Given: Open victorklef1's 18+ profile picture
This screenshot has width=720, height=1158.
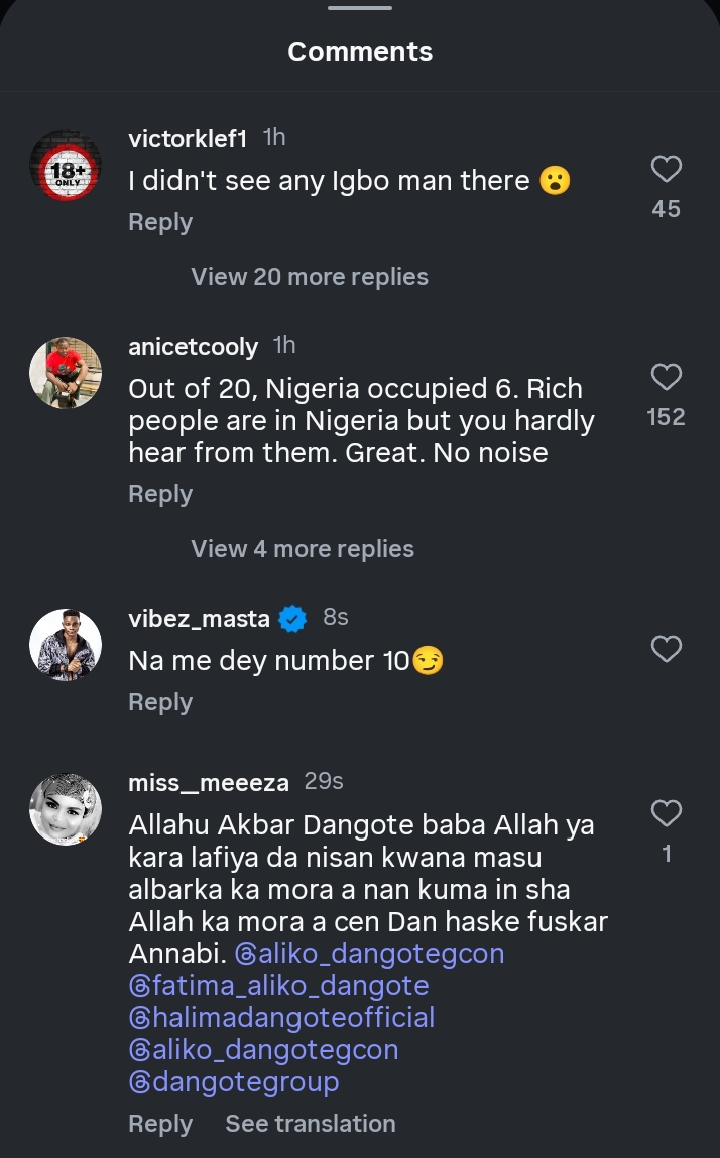Looking at the screenshot, I should [65, 165].
